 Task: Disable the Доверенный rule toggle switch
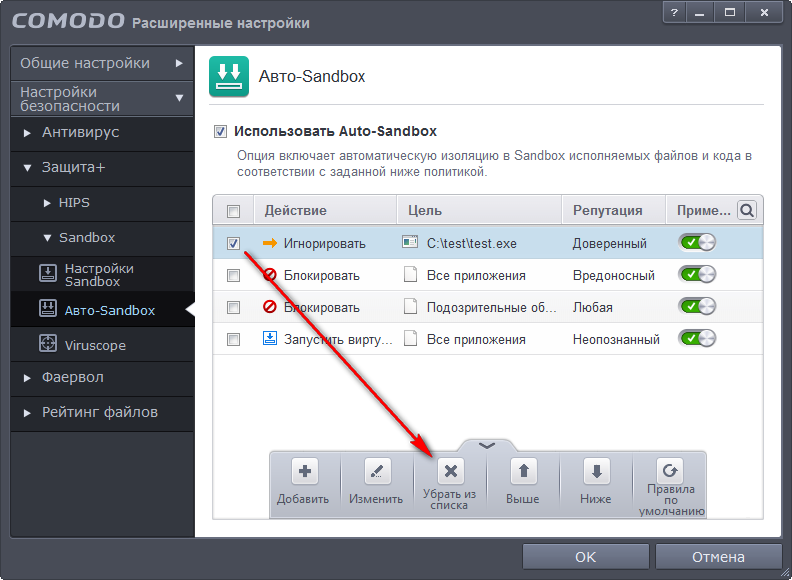point(697,243)
